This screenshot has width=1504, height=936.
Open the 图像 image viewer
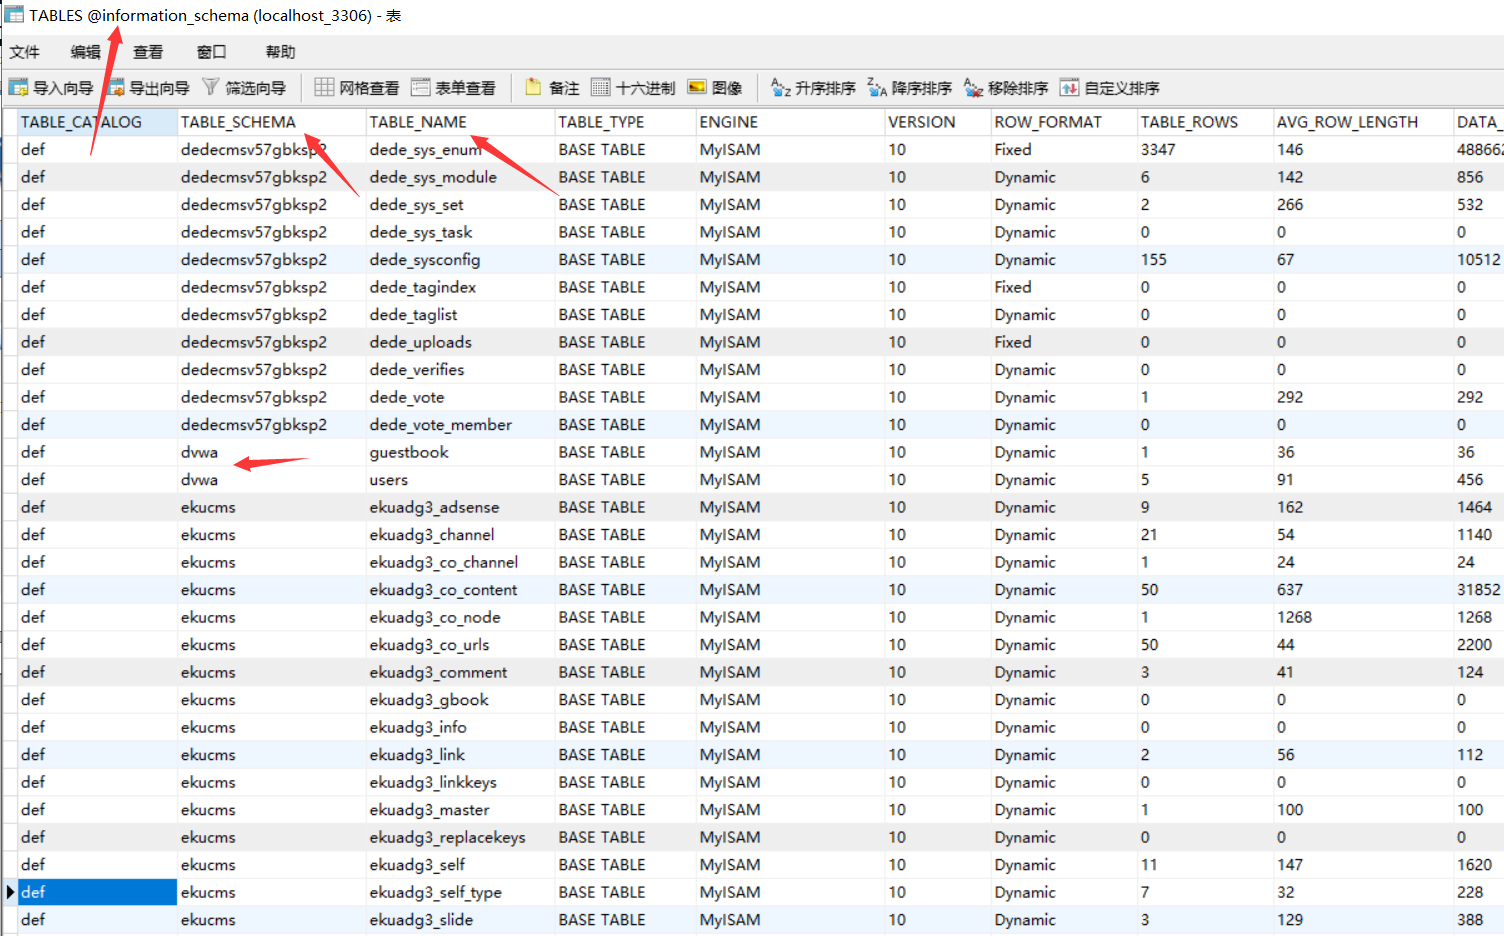tap(715, 88)
